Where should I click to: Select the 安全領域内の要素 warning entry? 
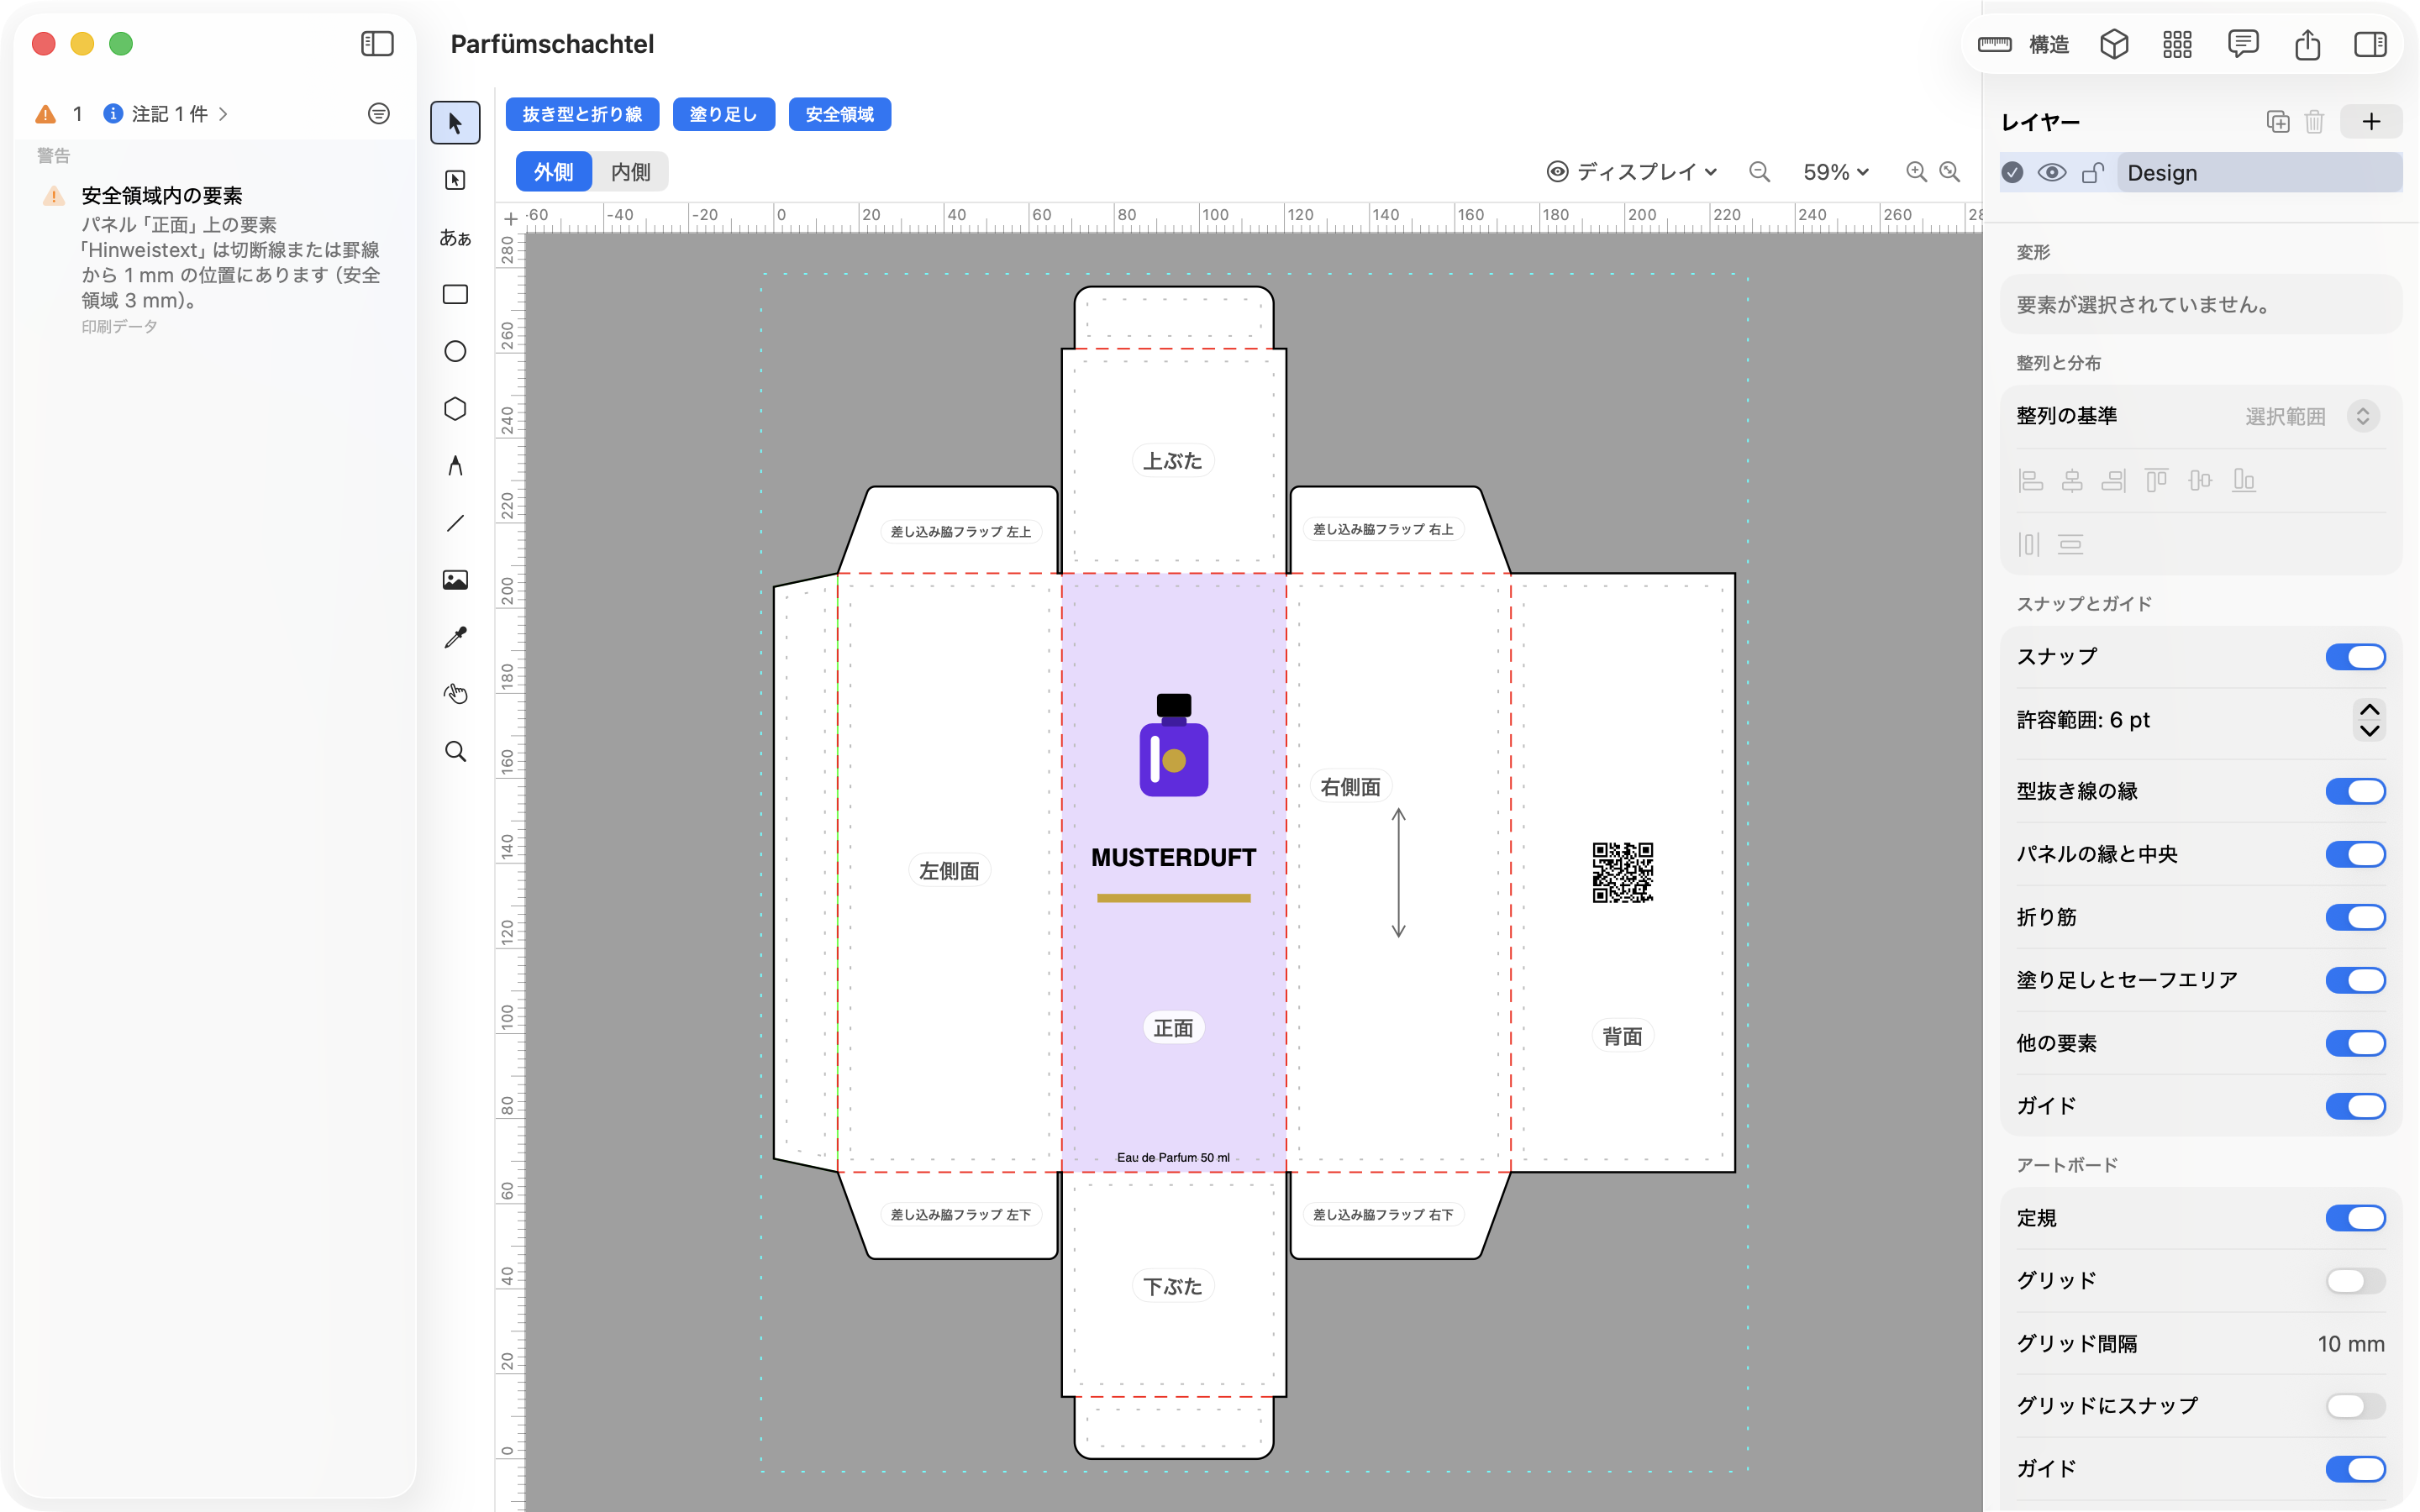(213, 259)
